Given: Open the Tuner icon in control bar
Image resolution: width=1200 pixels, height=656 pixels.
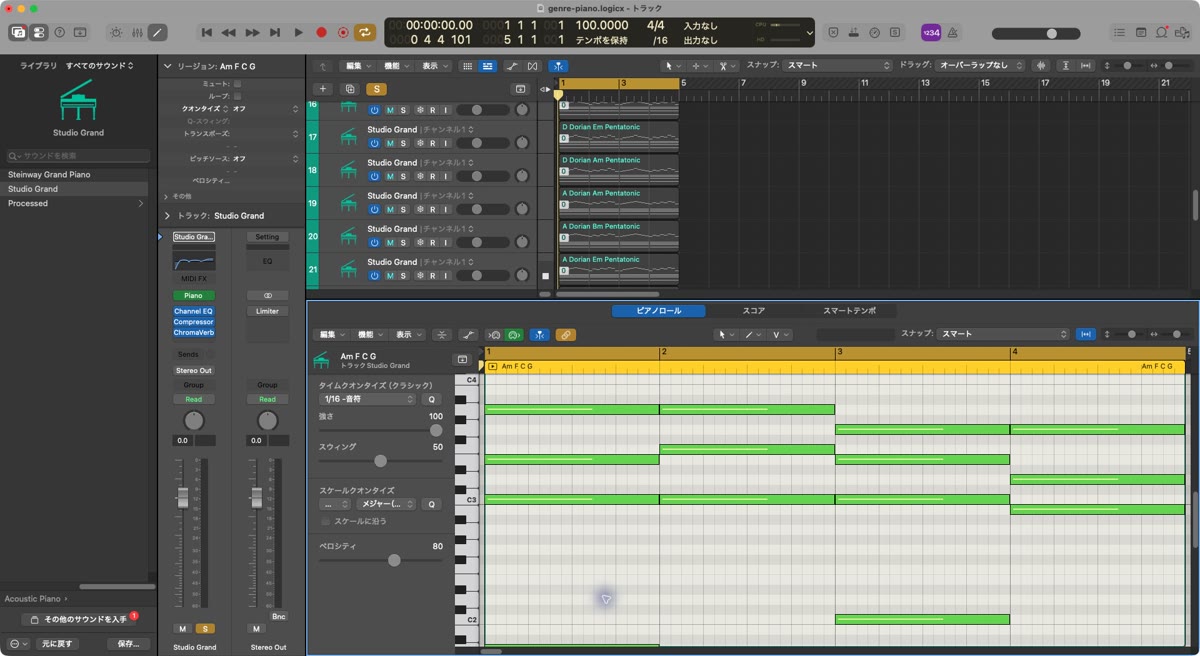Looking at the screenshot, I should [875, 32].
